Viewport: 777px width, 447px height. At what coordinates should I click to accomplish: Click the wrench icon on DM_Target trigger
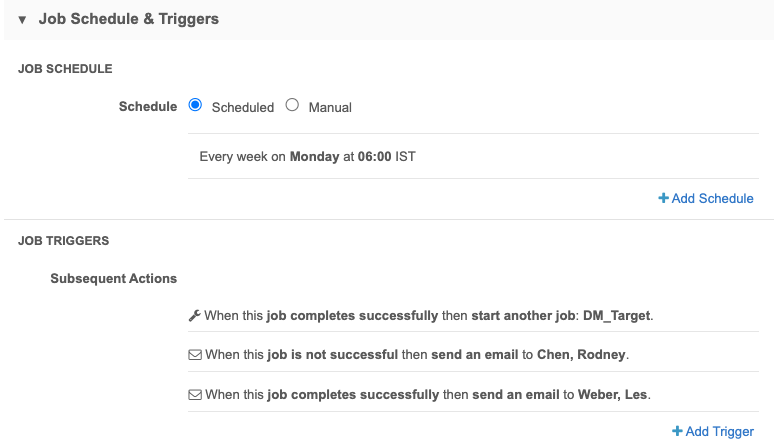click(195, 315)
